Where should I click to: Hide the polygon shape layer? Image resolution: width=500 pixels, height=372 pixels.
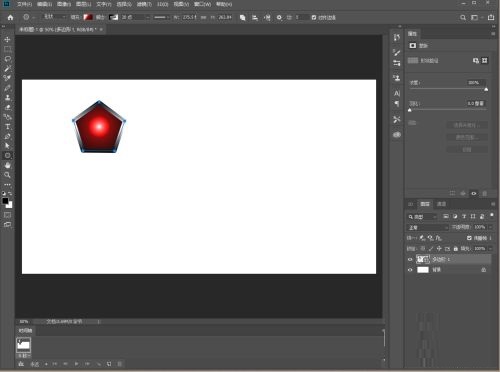pos(410,259)
